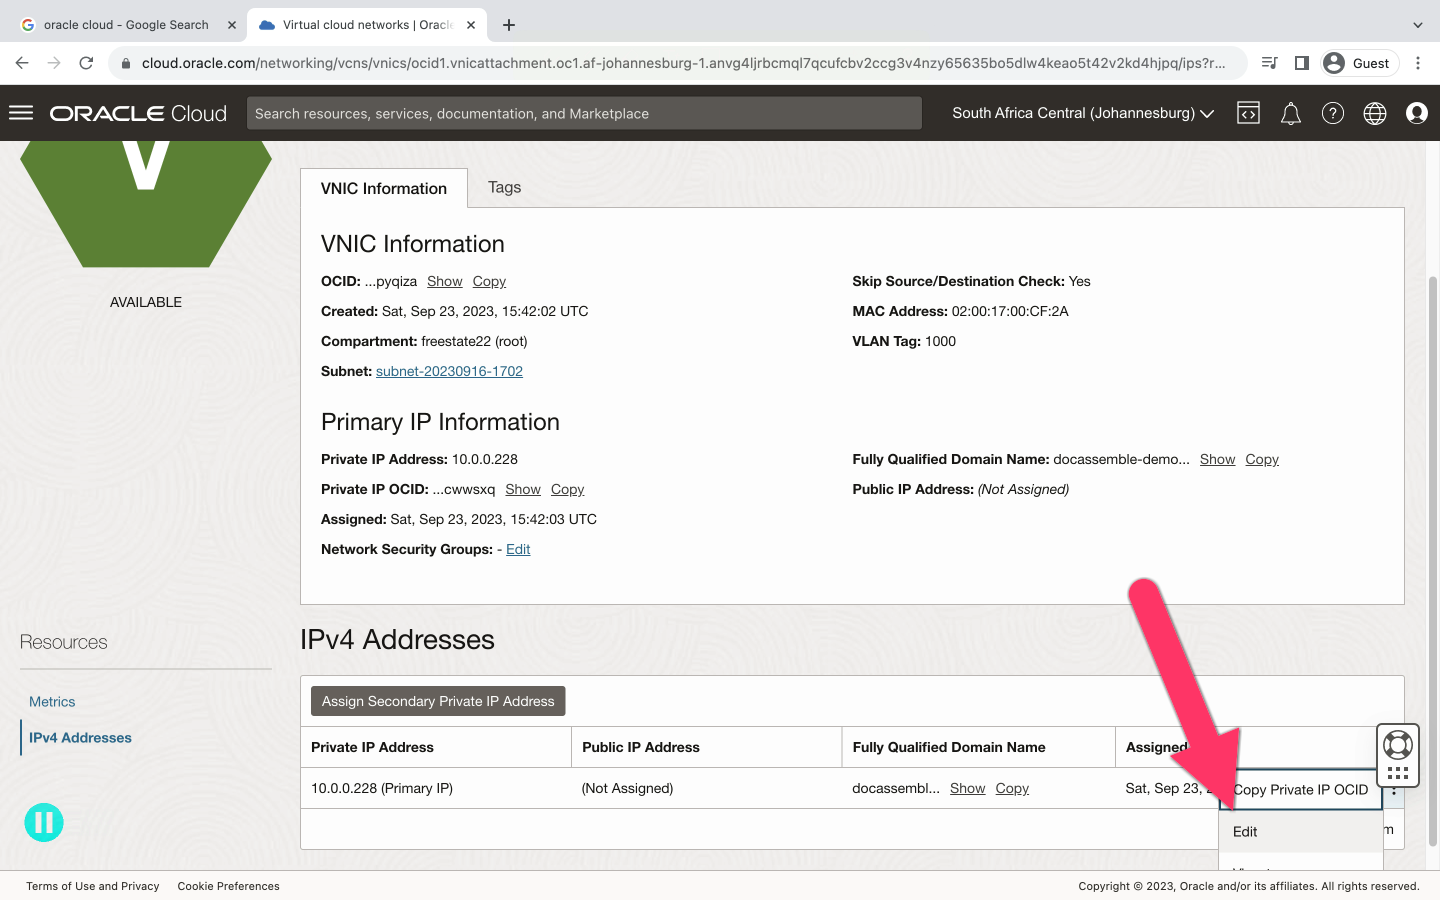Close the Virtual cloud networks tab

pyautogui.click(x=472, y=25)
